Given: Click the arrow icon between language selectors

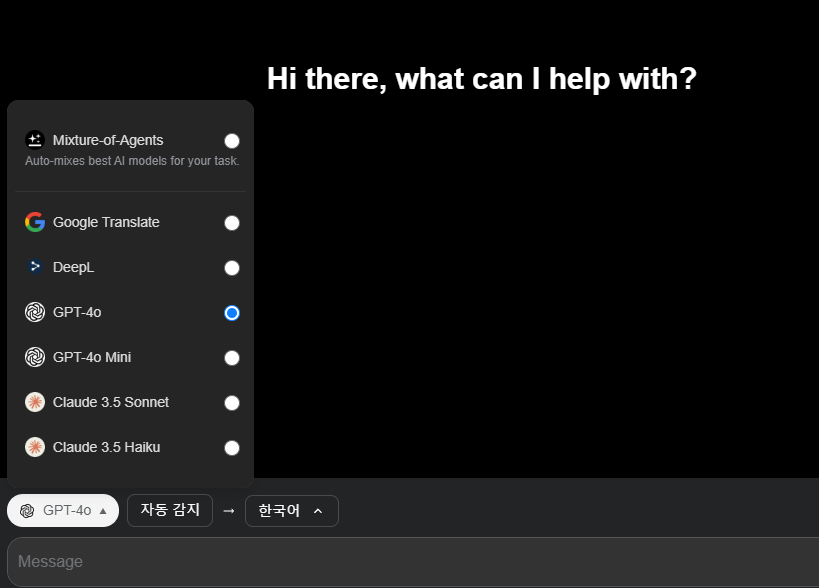Looking at the screenshot, I should click(229, 511).
